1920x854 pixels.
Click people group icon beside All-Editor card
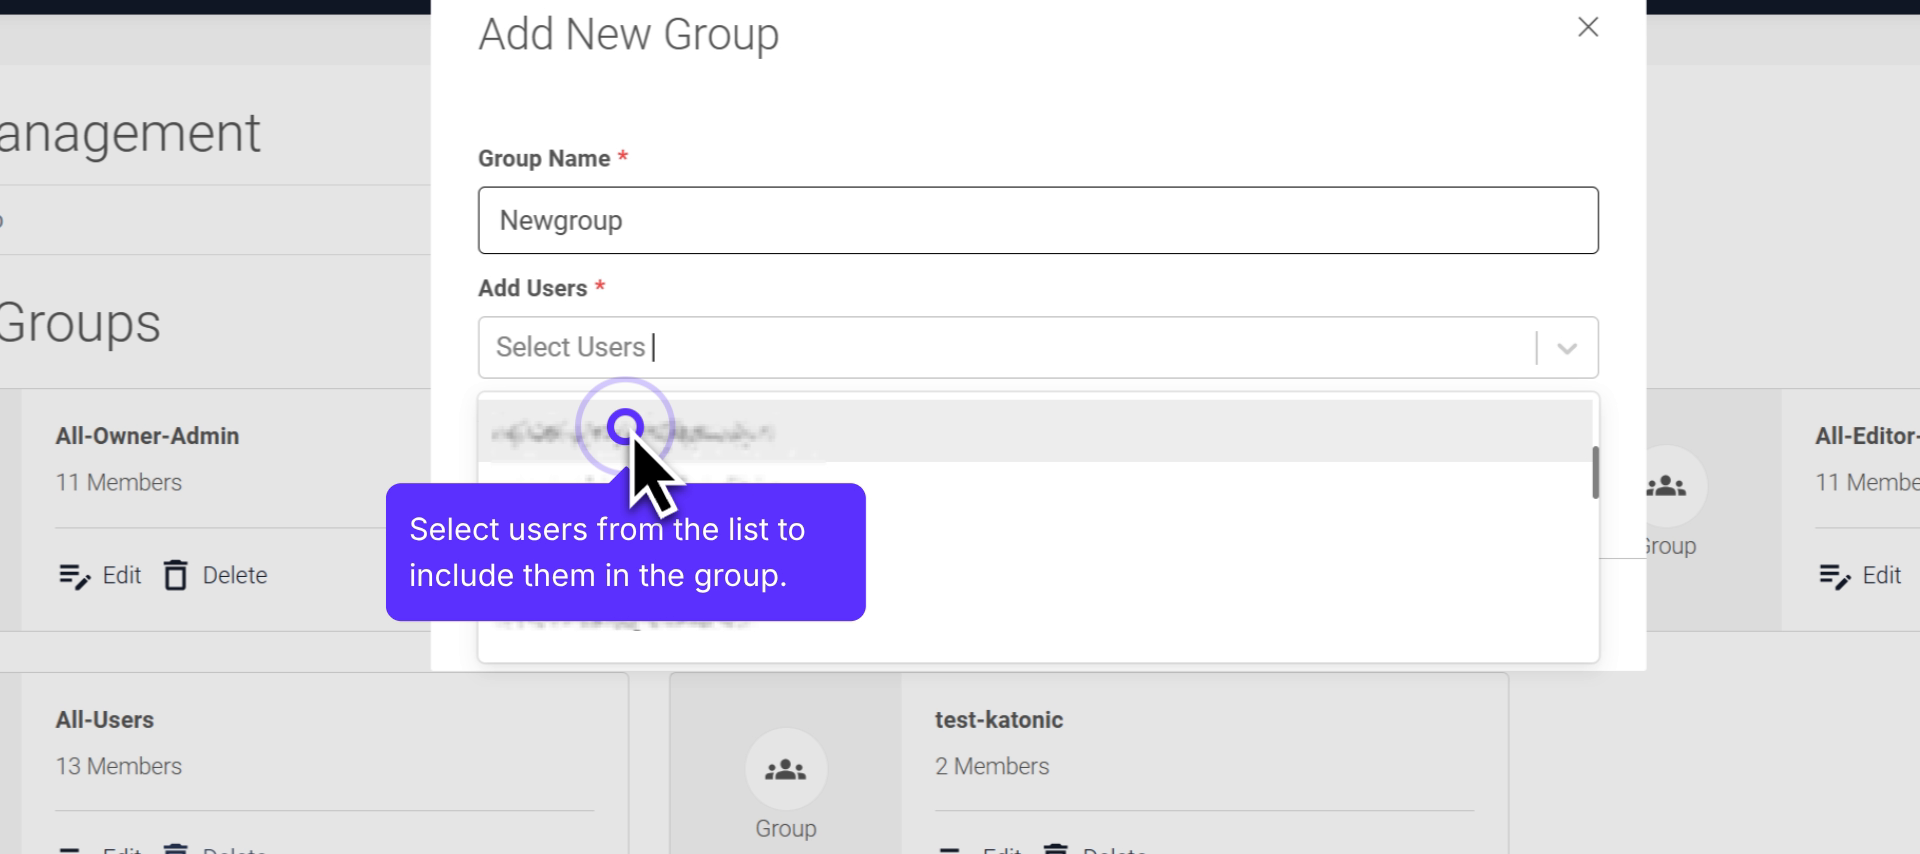pos(1666,487)
